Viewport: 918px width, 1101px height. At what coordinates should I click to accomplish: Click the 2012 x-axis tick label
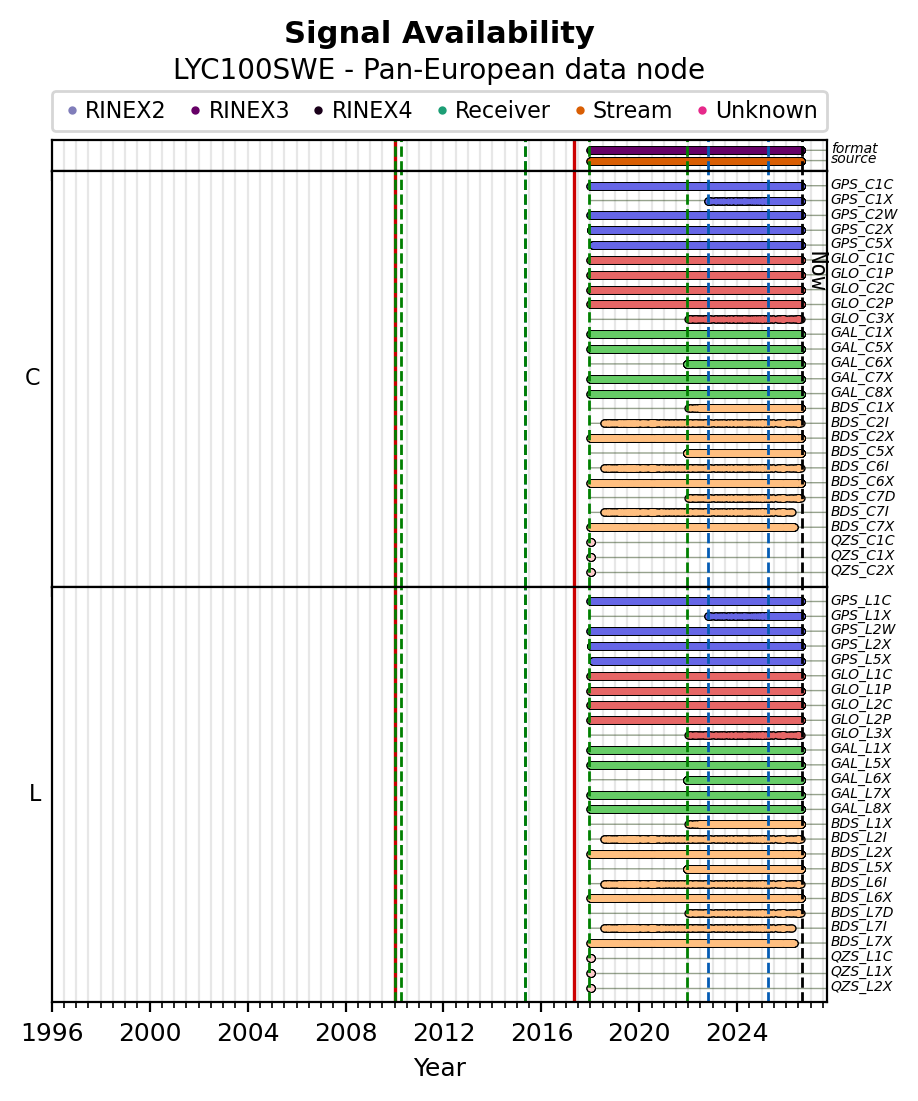[x=443, y=1034]
